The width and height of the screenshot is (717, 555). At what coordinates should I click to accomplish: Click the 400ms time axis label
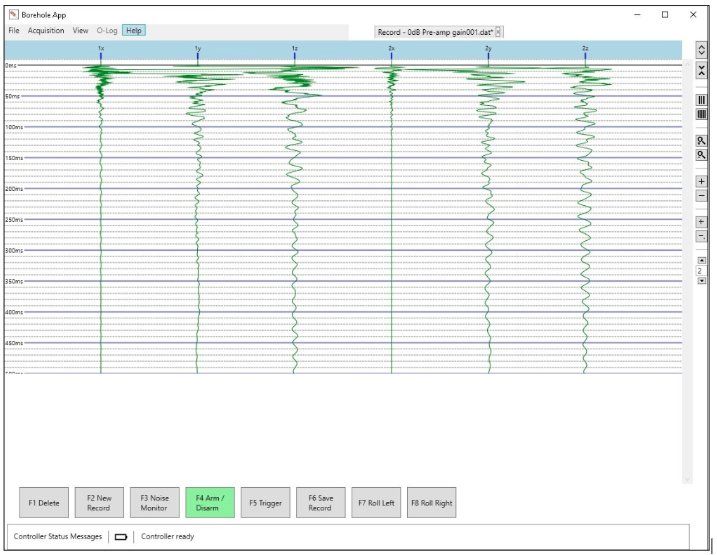click(x=14, y=312)
